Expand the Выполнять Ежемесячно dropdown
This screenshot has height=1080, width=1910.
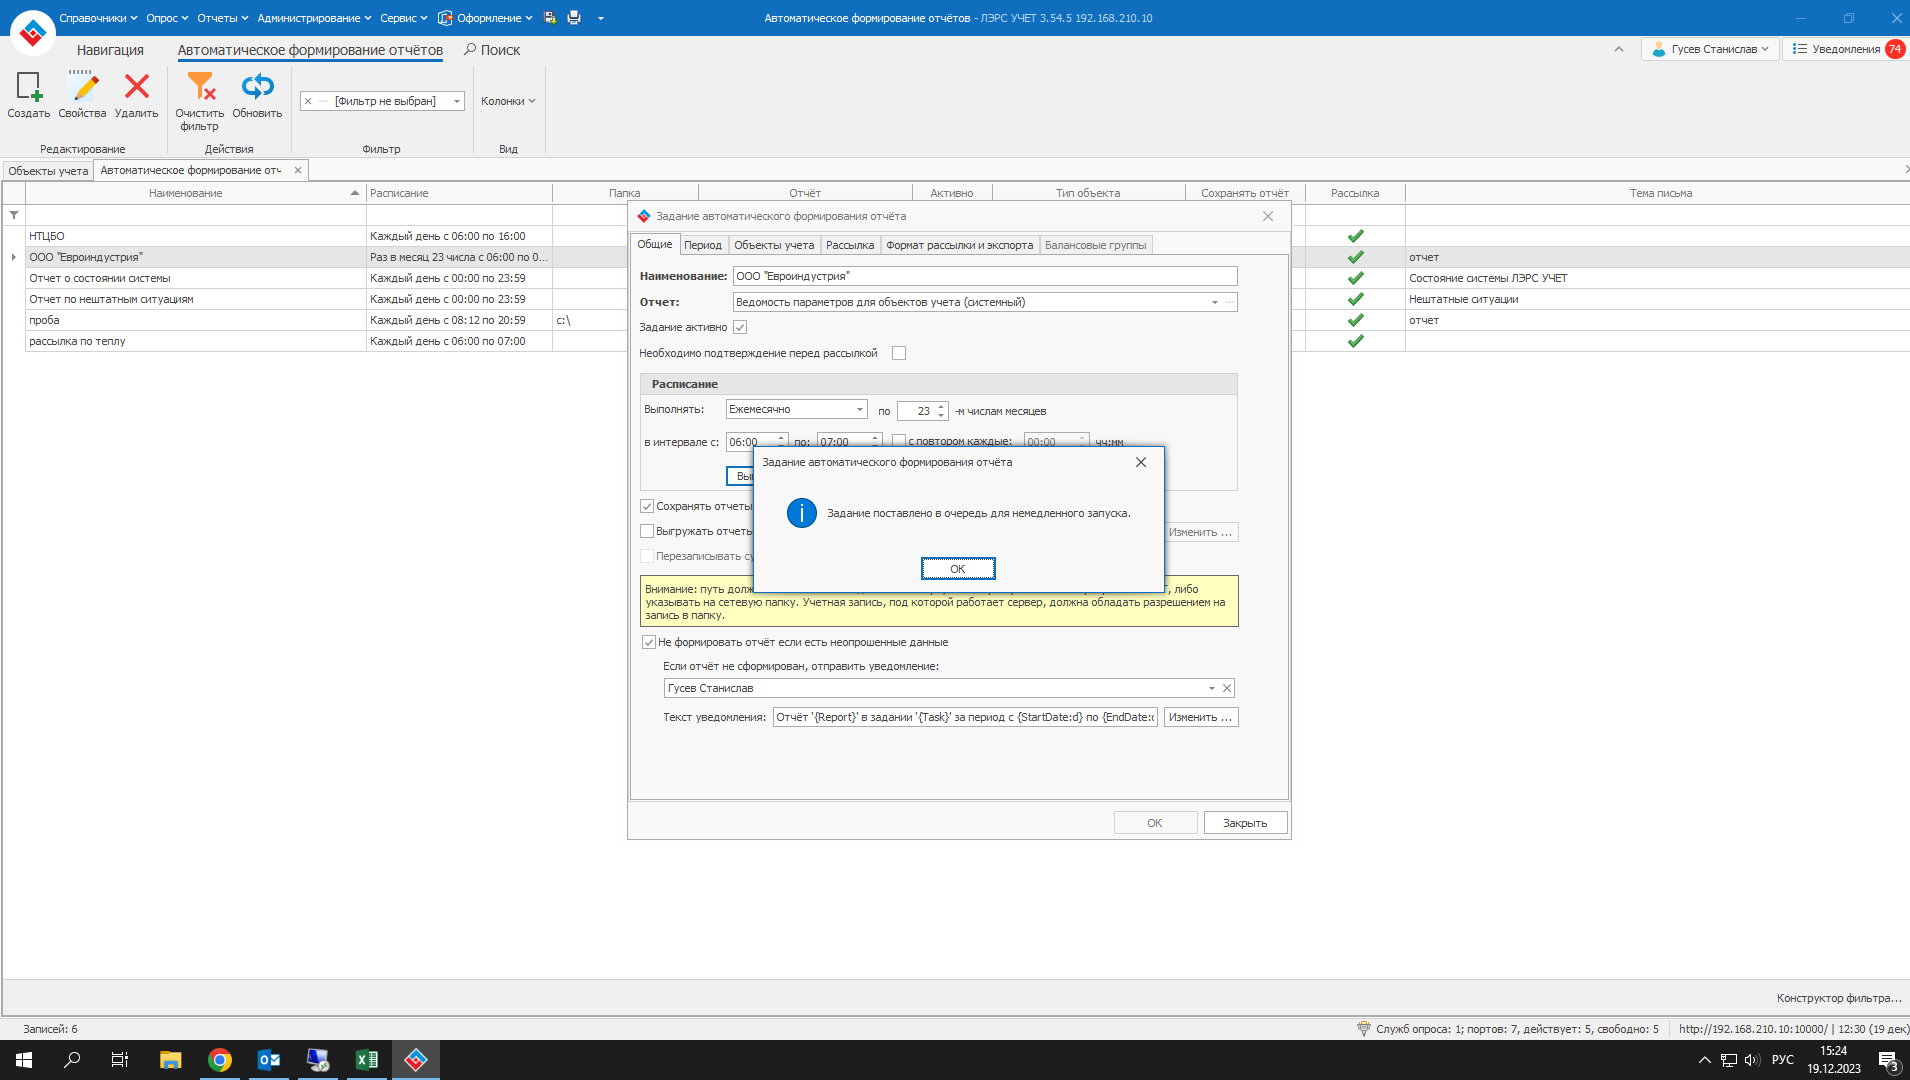pos(859,409)
